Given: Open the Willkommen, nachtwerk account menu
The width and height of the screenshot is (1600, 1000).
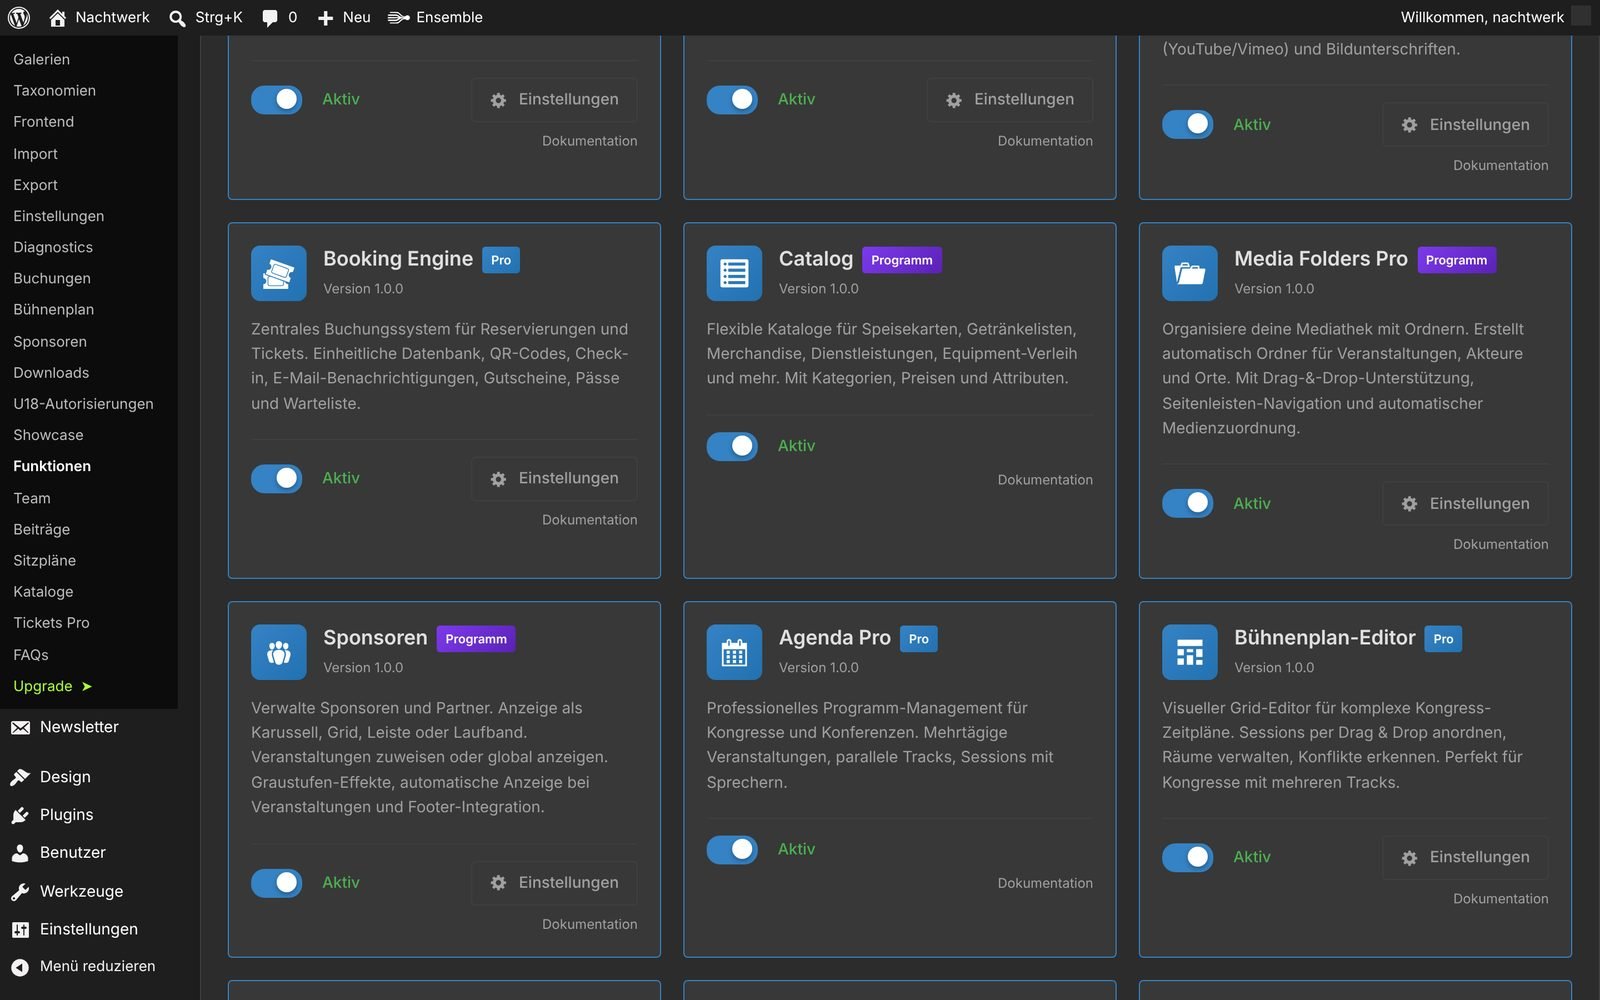Looking at the screenshot, I should pyautogui.click(x=1494, y=17).
